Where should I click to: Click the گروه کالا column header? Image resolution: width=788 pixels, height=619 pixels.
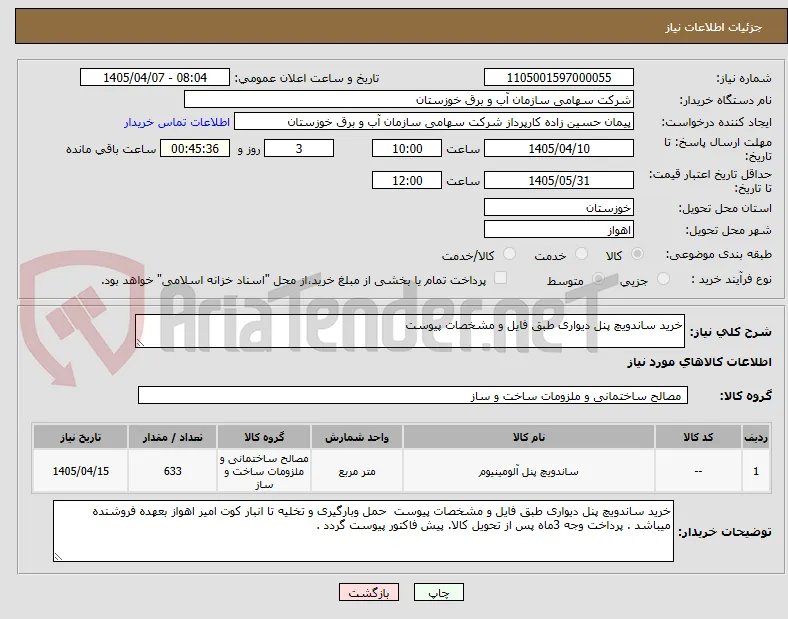(264, 437)
